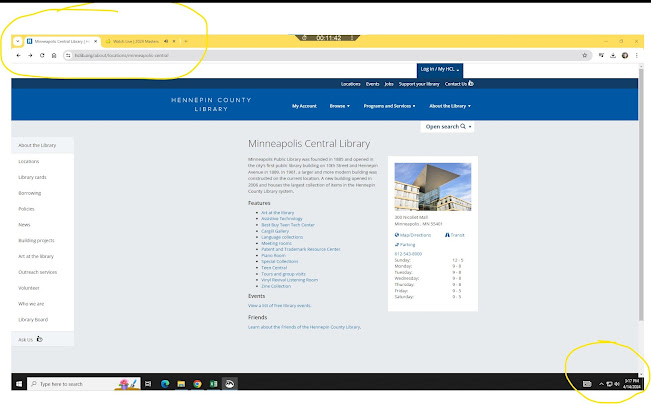Open browser downloads icon

point(613,55)
